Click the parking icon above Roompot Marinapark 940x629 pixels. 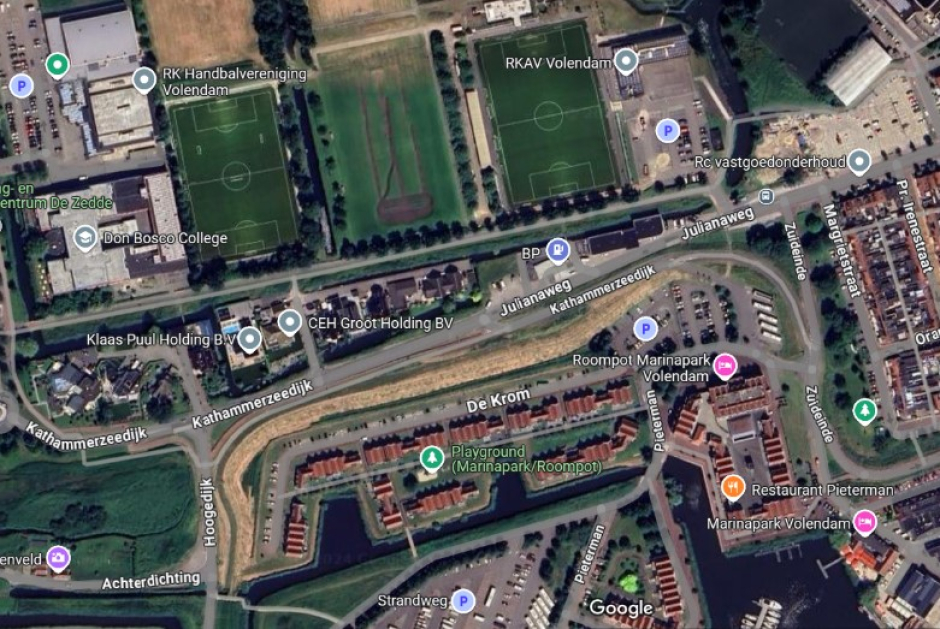pos(645,329)
